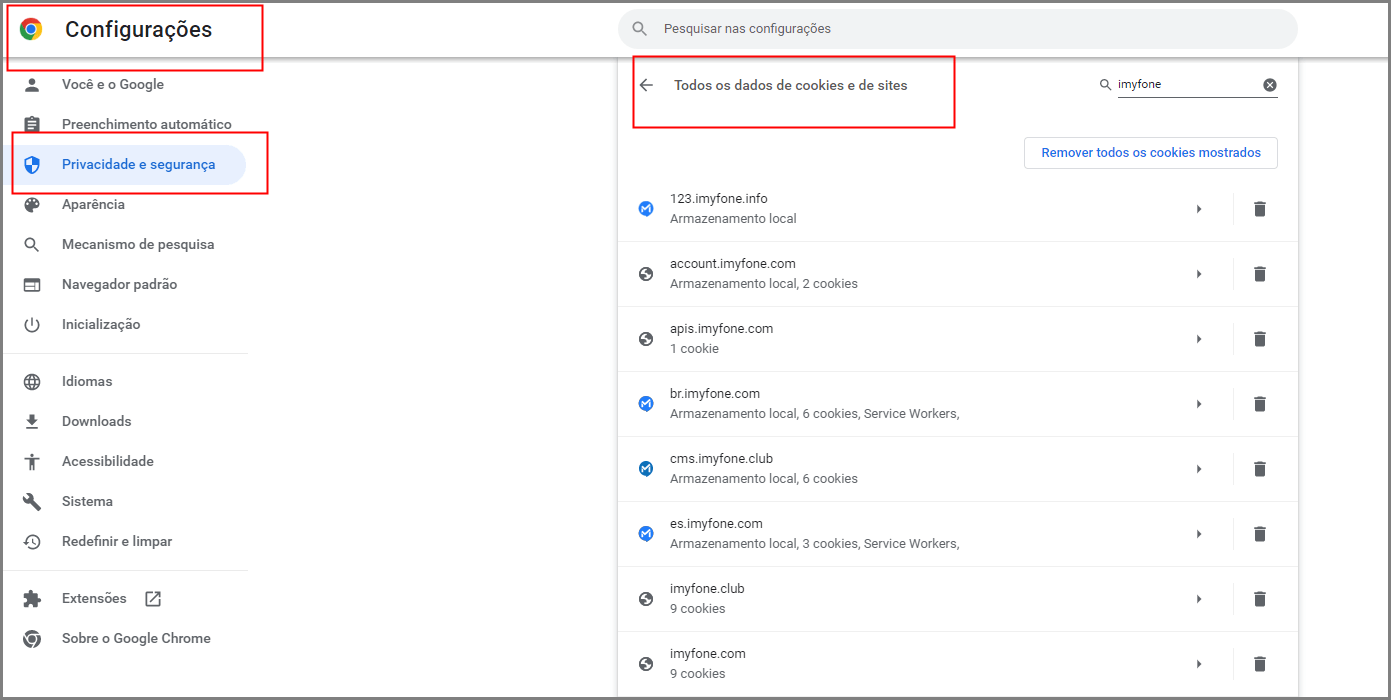The height and width of the screenshot is (700, 1391).
Task: Expand 123.imyfone.info details arrow
Action: tap(1199, 209)
